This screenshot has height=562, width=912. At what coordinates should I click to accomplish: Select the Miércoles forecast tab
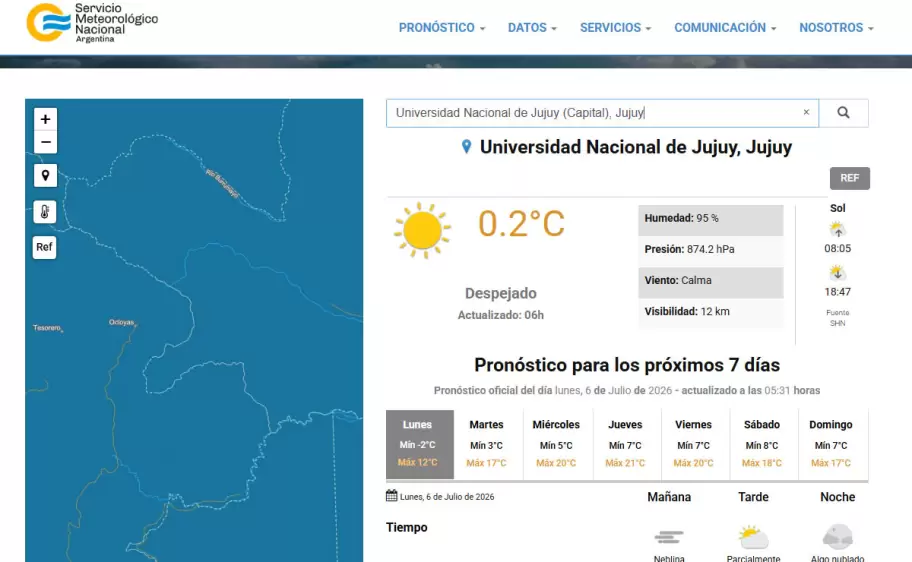point(556,444)
